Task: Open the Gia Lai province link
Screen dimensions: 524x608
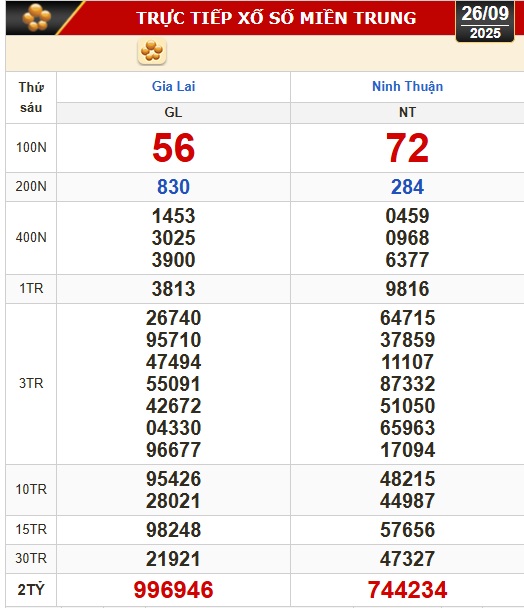Action: [173, 86]
